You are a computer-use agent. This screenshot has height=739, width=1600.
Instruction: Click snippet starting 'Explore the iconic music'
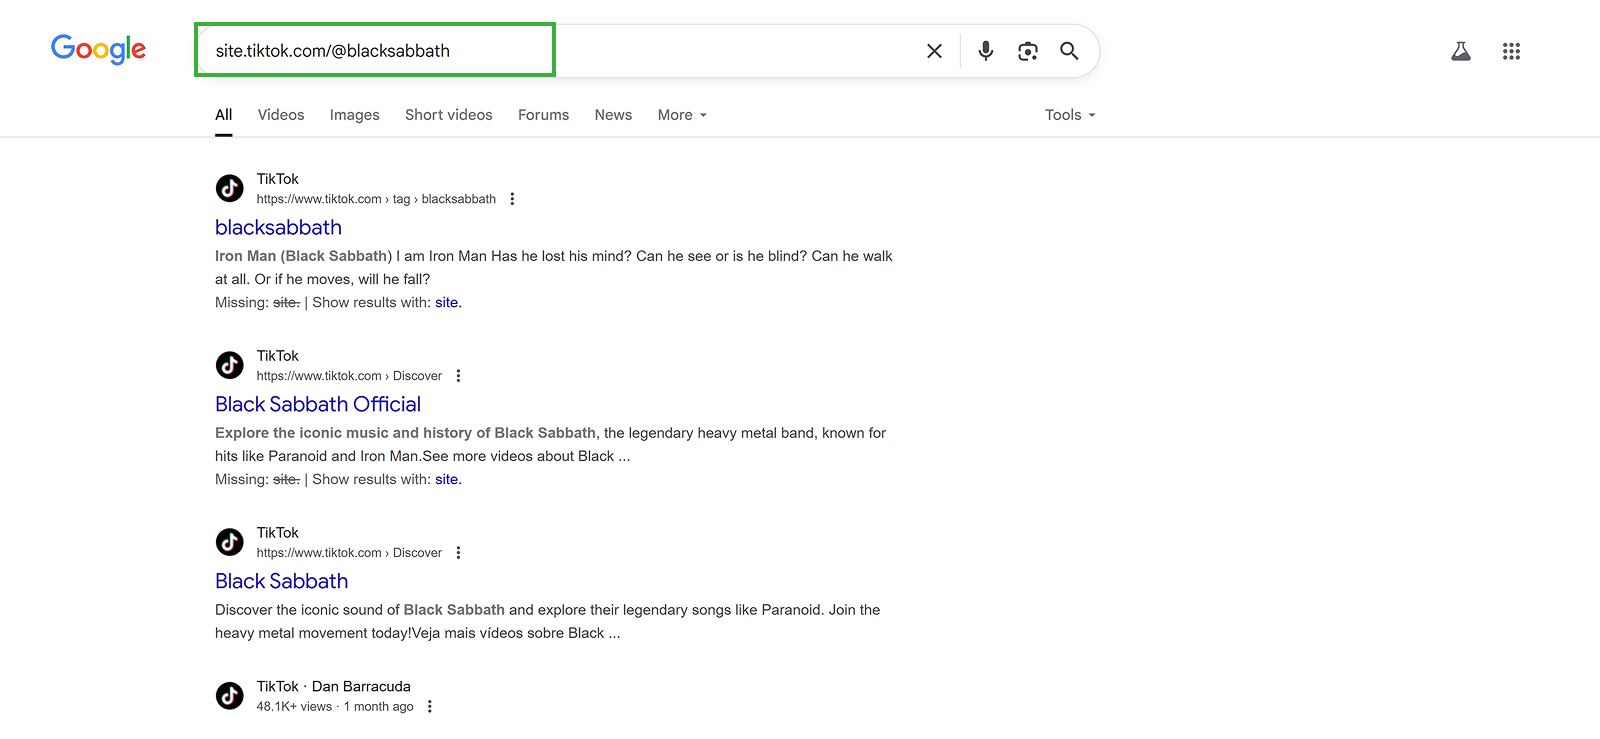point(550,444)
